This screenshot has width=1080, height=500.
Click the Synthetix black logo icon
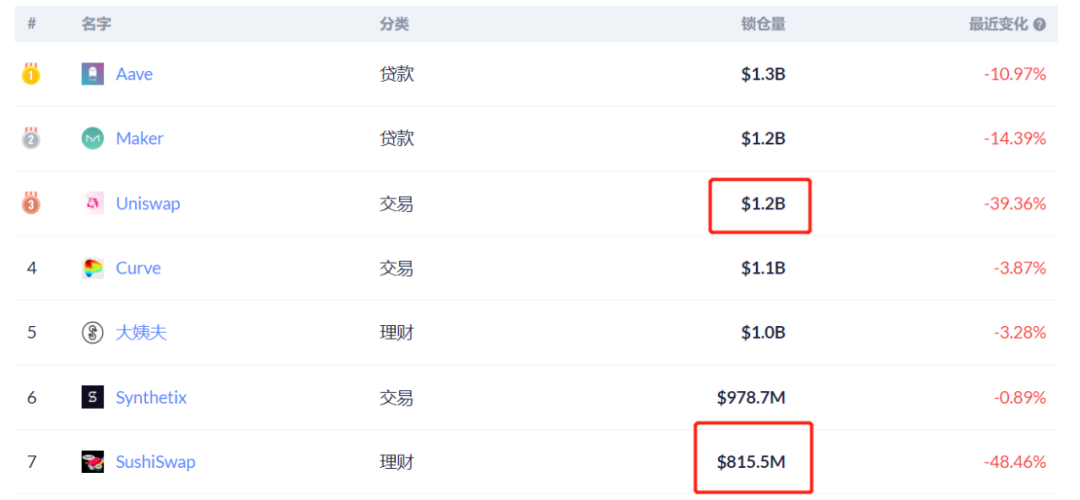(92, 398)
